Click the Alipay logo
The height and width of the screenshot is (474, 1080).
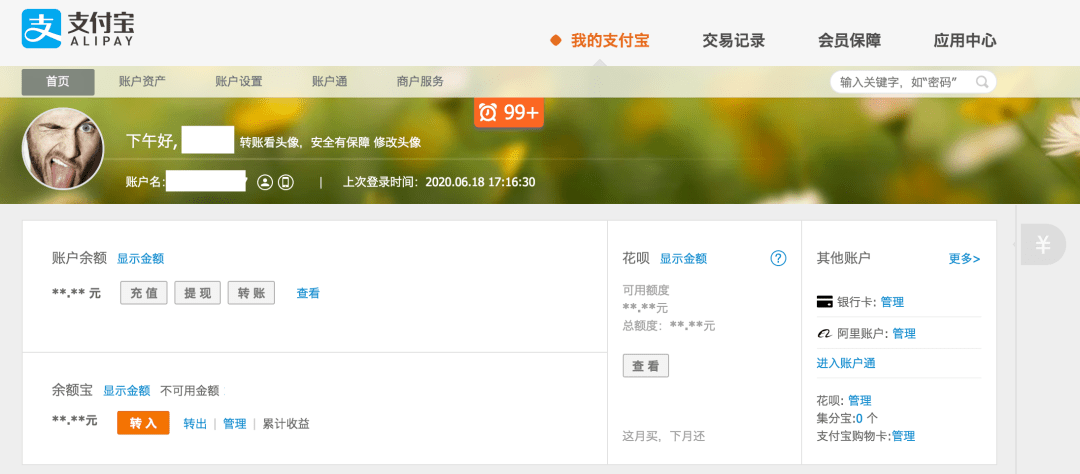point(78,29)
